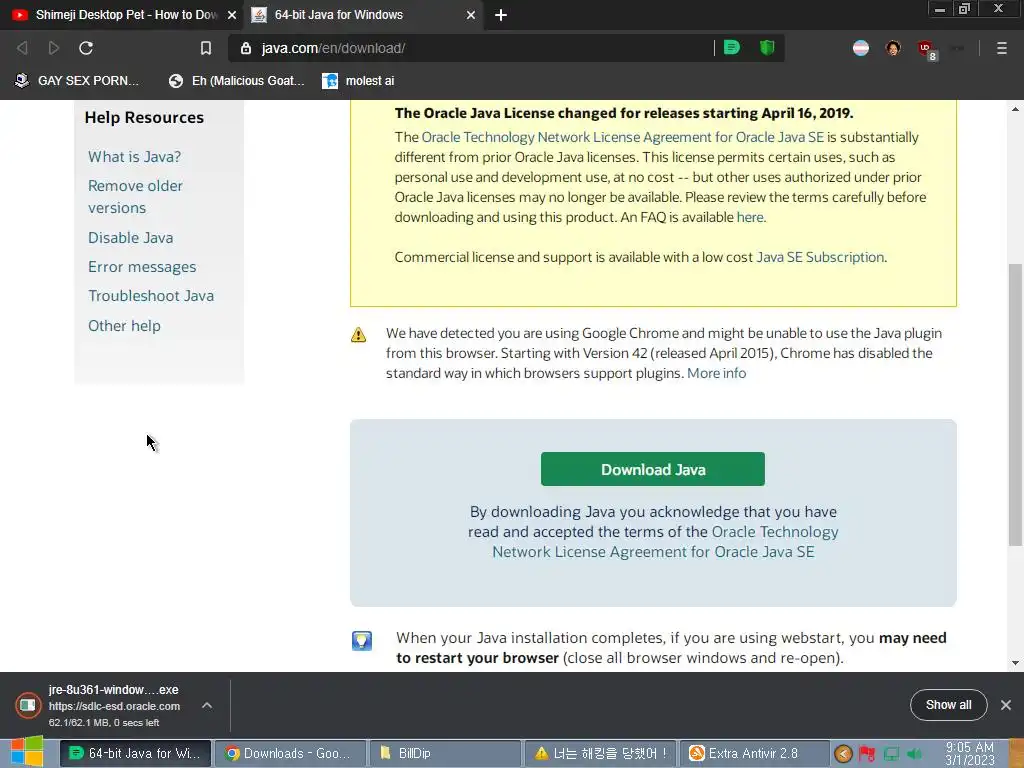Click the 'More info' Chrome plugin link

(716, 373)
